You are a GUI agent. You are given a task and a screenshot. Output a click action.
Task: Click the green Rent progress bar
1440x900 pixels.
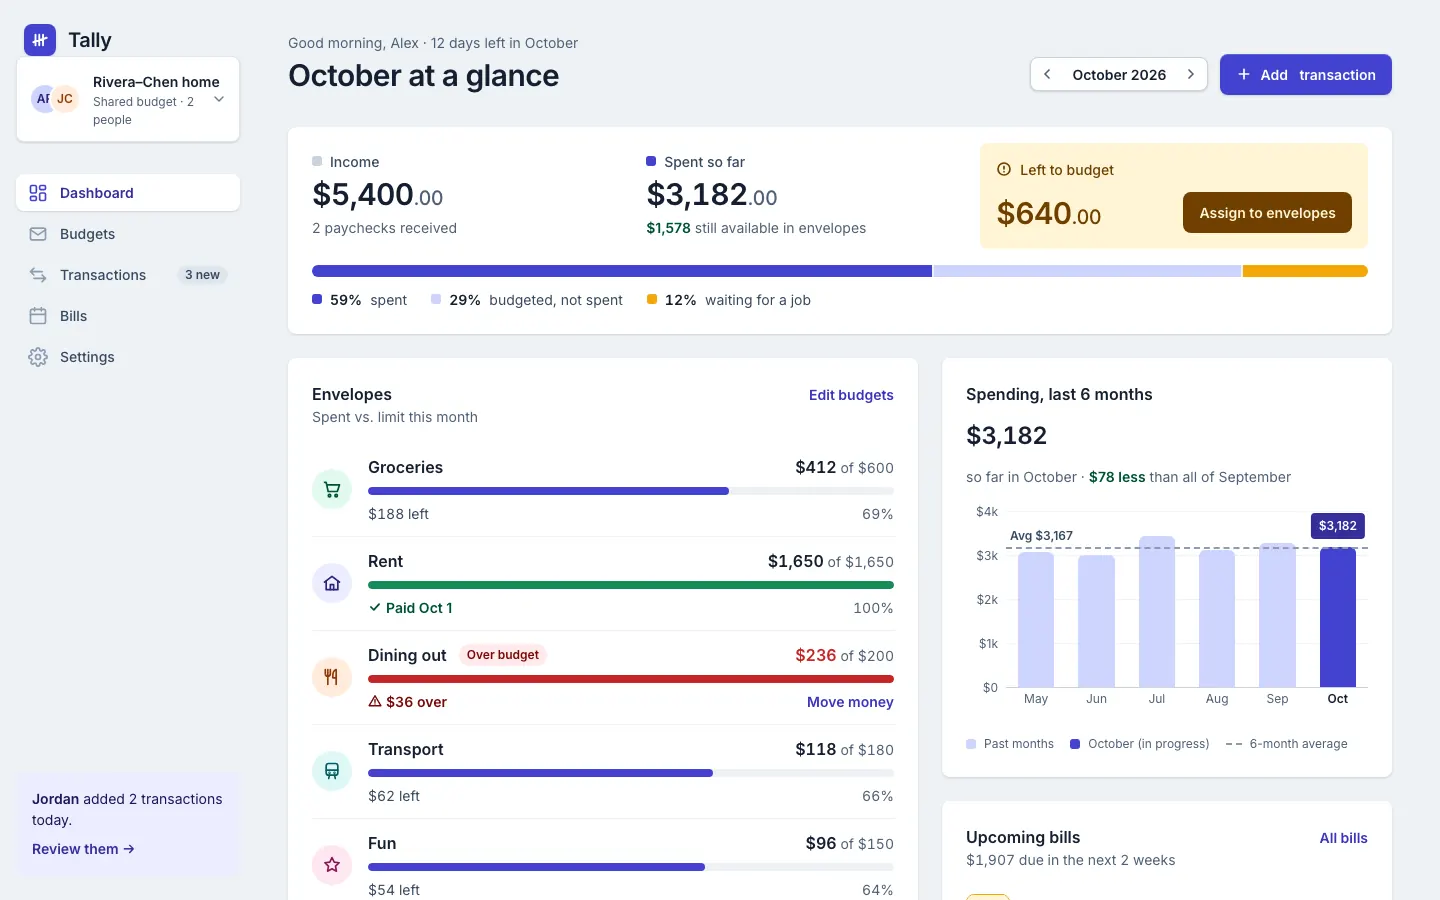pyautogui.click(x=631, y=585)
